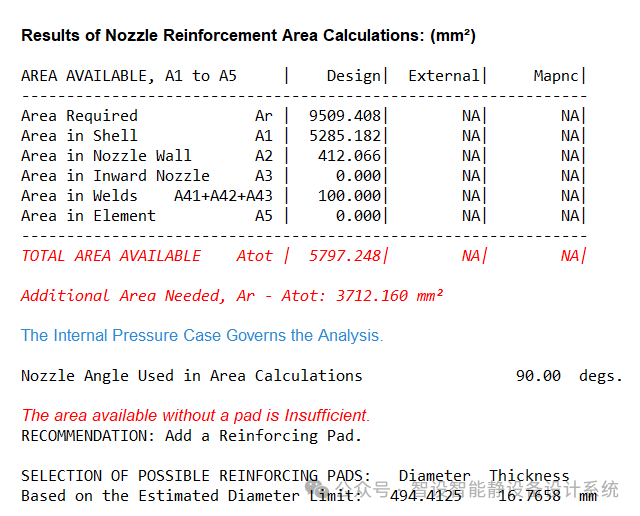Select the 'Area in Welds' label
640x516 pixels.
pos(79,196)
